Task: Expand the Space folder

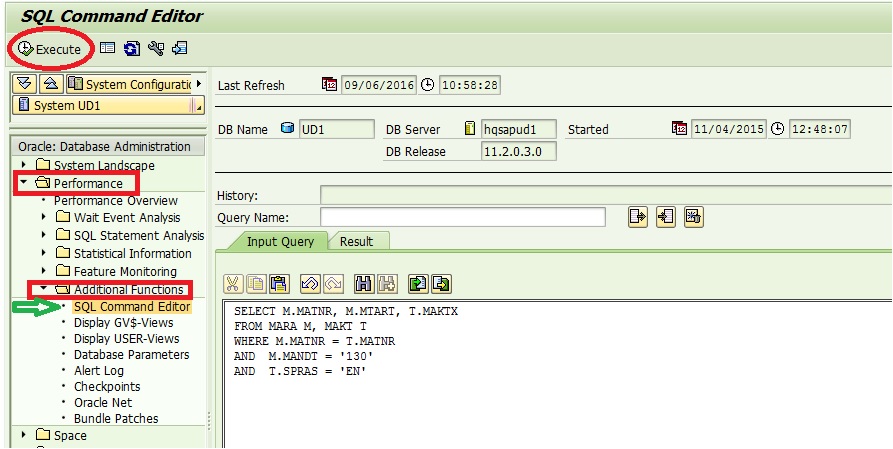Action: 23,435
